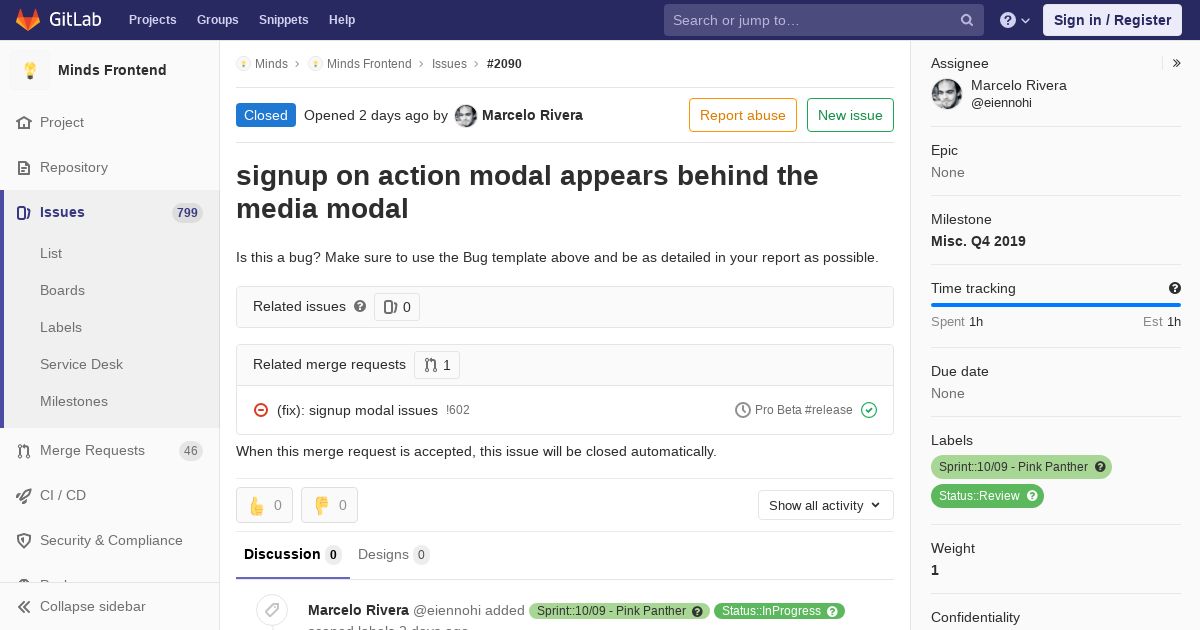The height and width of the screenshot is (630, 1200).
Task: Click the search magnifier icon
Action: pos(967,20)
